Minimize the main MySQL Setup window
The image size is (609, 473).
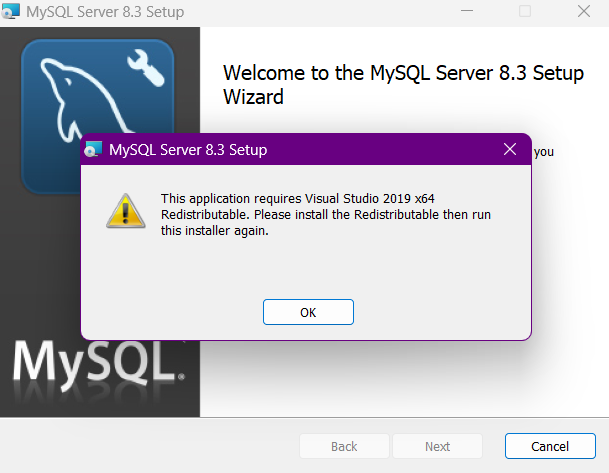tap(467, 11)
